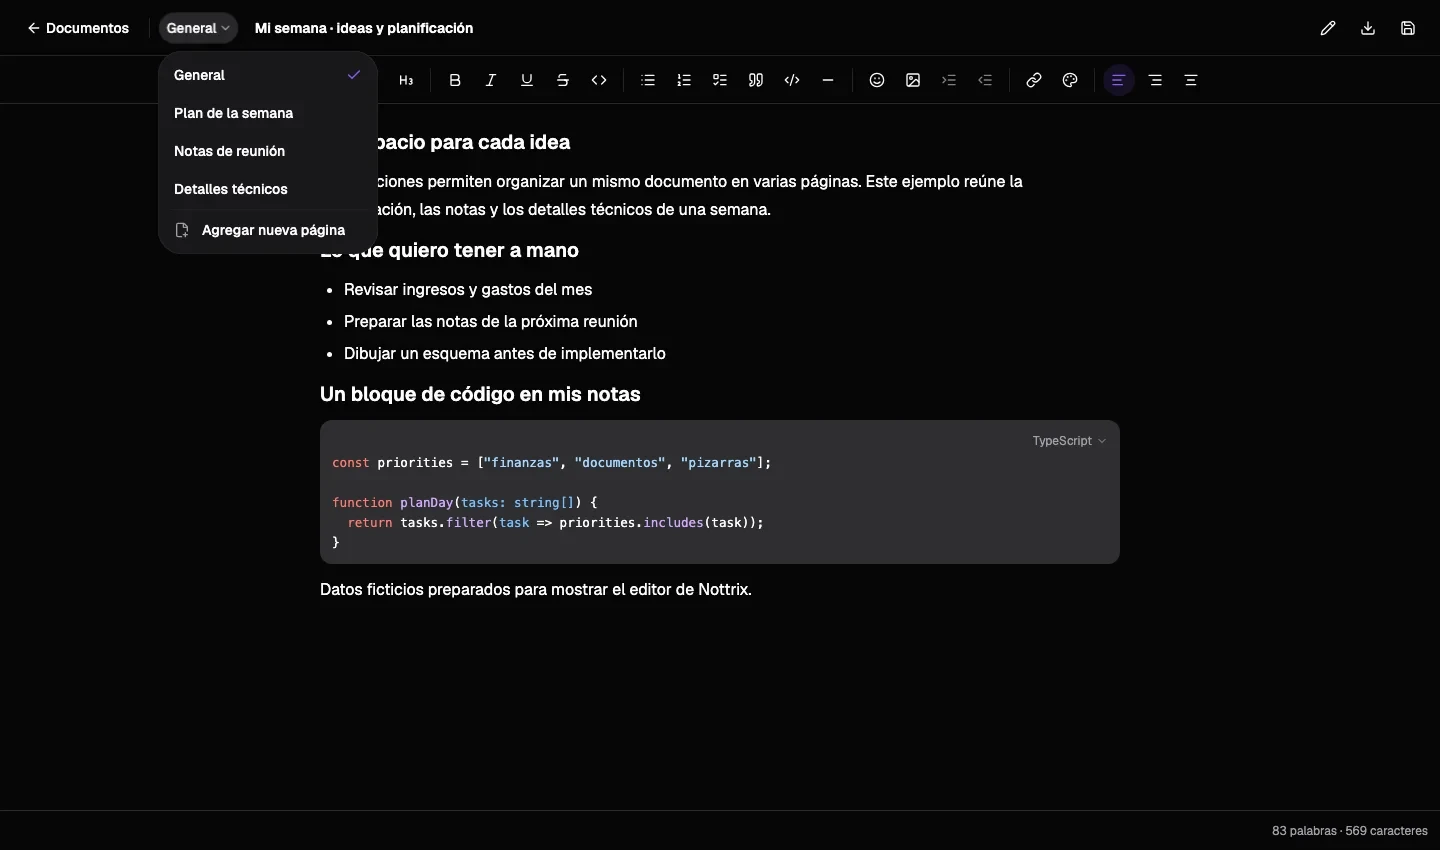Viewport: 1440px width, 850px height.
Task: Click the paragraph 'Datos ficticios preparados para mostrar'
Action: (536, 590)
